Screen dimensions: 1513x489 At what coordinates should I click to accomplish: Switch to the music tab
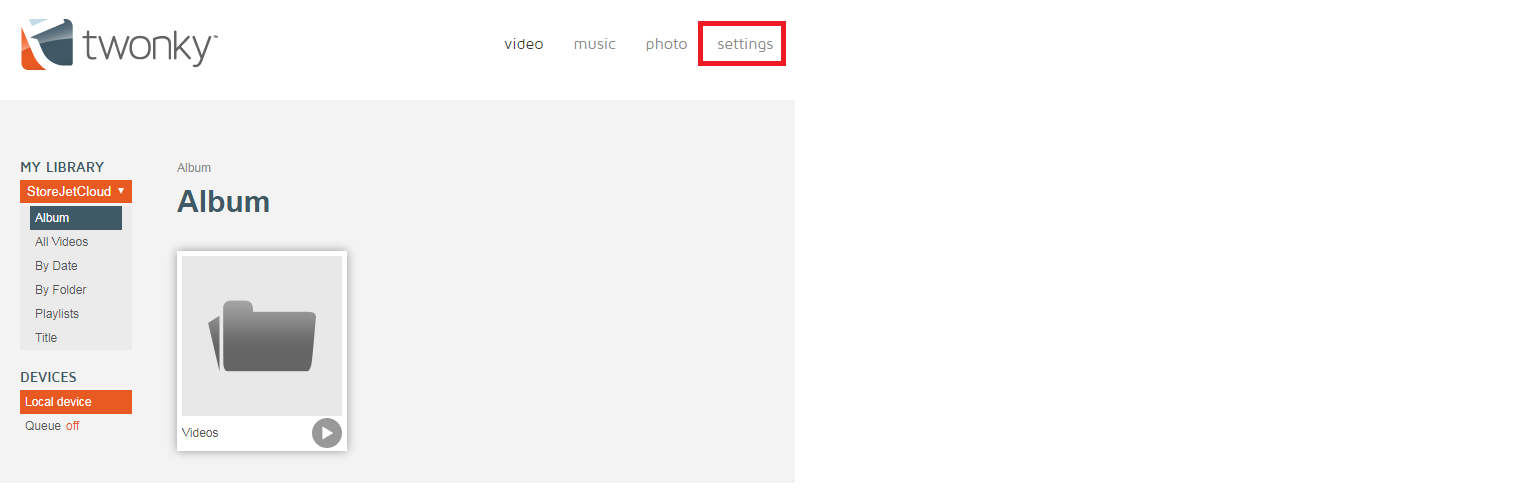pyautogui.click(x=594, y=44)
